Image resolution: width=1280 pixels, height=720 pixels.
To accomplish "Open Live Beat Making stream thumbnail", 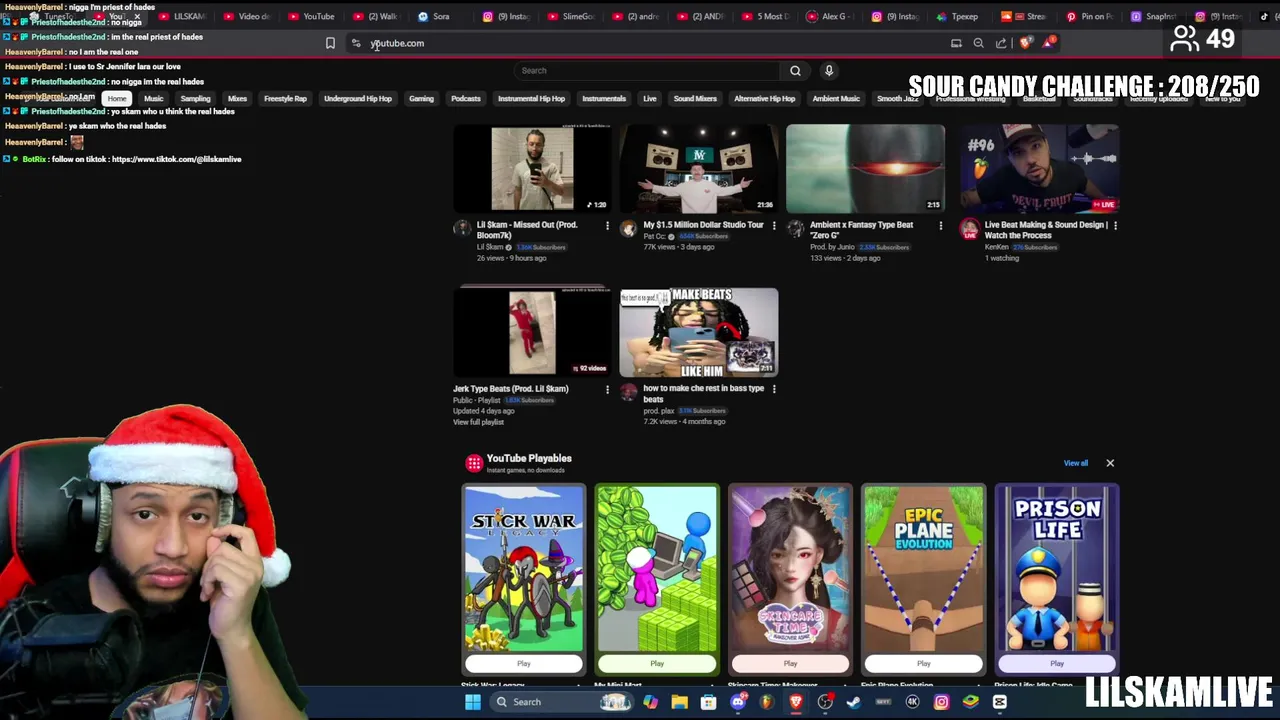I will pos(1040,168).
